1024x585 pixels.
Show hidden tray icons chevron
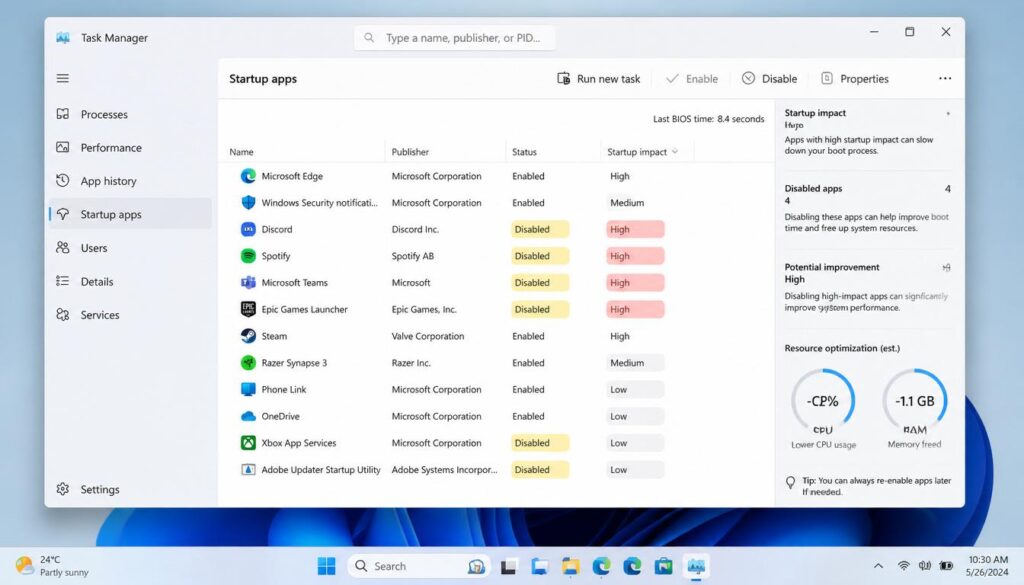[x=878, y=565]
